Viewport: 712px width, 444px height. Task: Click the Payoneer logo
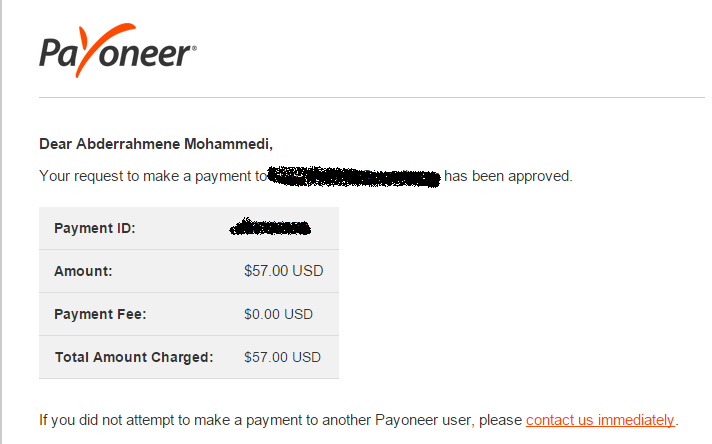coord(118,50)
